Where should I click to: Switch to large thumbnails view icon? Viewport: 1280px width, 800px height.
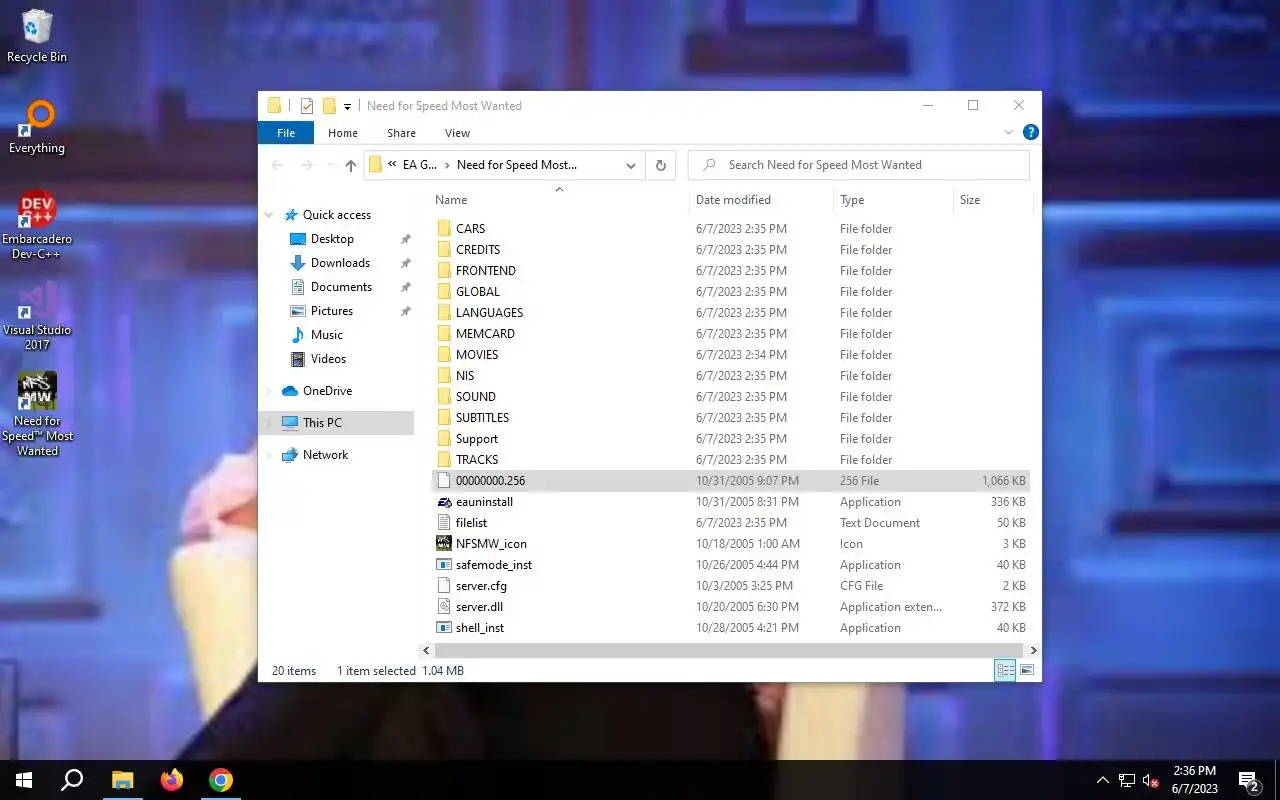(x=1026, y=670)
